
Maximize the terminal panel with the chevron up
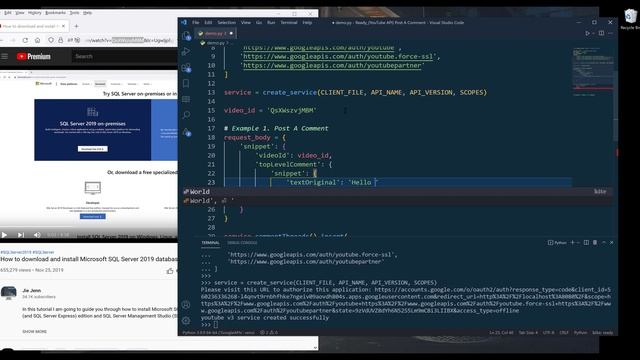(x=604, y=242)
